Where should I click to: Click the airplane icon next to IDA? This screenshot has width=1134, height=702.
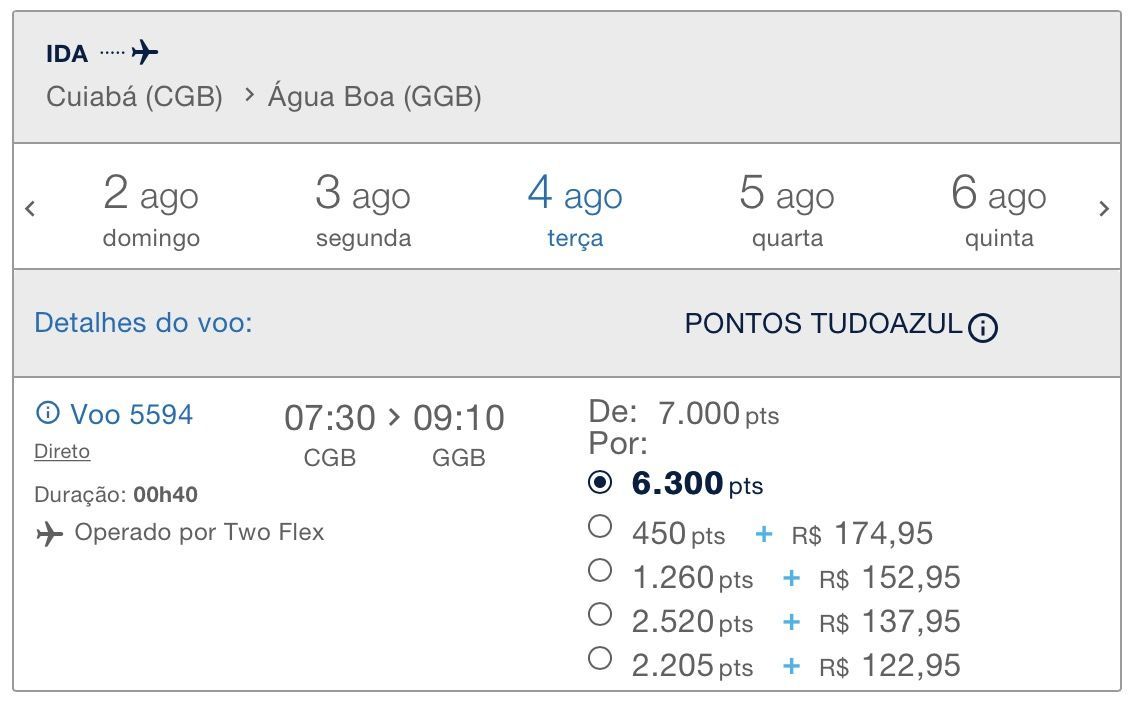click(145, 52)
